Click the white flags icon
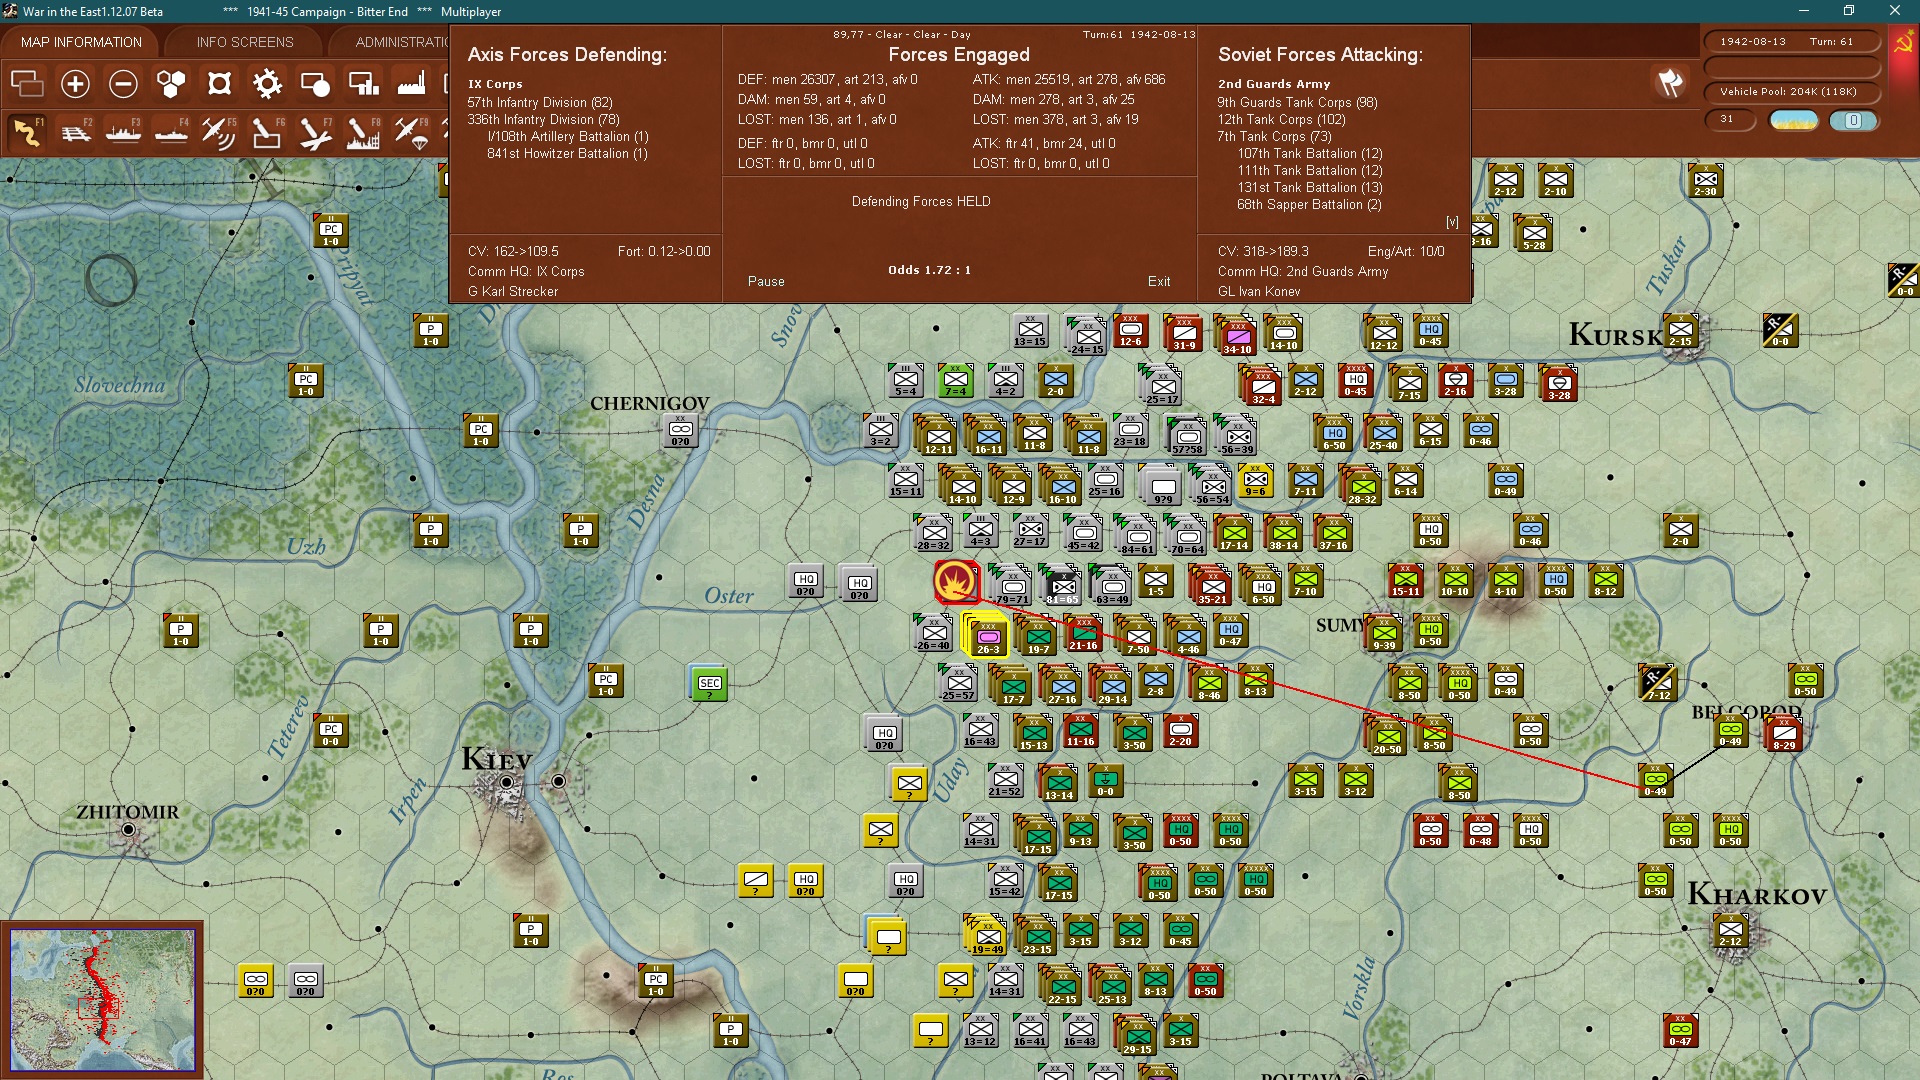This screenshot has height=1080, width=1920. (x=1670, y=83)
